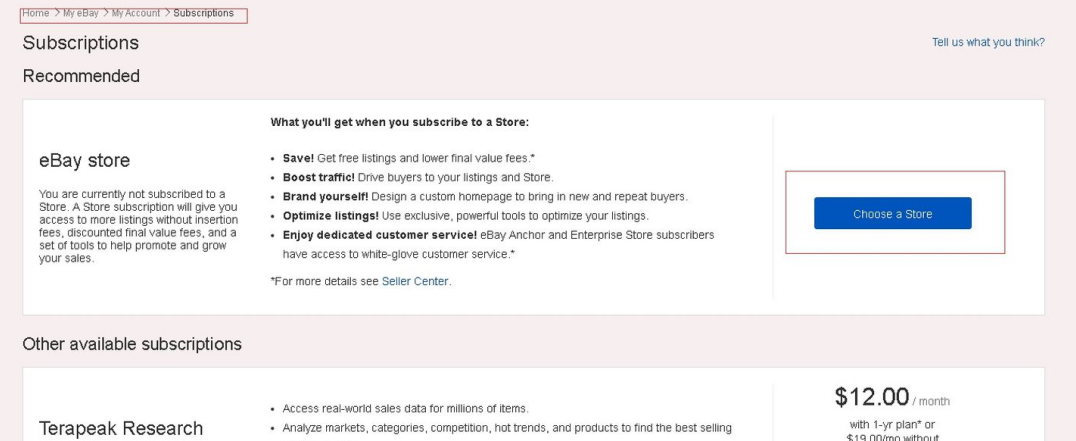1076x441 pixels.
Task: Click the 'Other available subscriptions' heading
Action: [132, 344]
